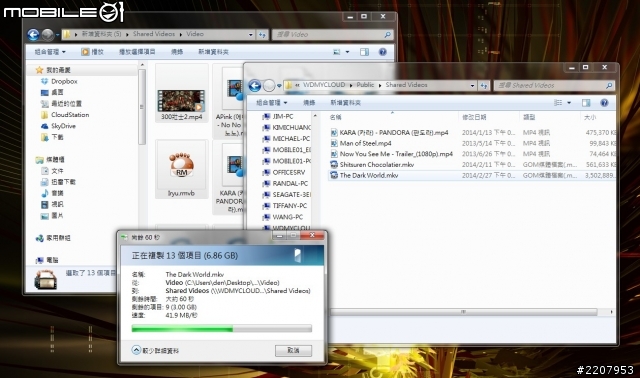
Task: Click 新增資料夾 in Video window toolbar
Action: 213,52
